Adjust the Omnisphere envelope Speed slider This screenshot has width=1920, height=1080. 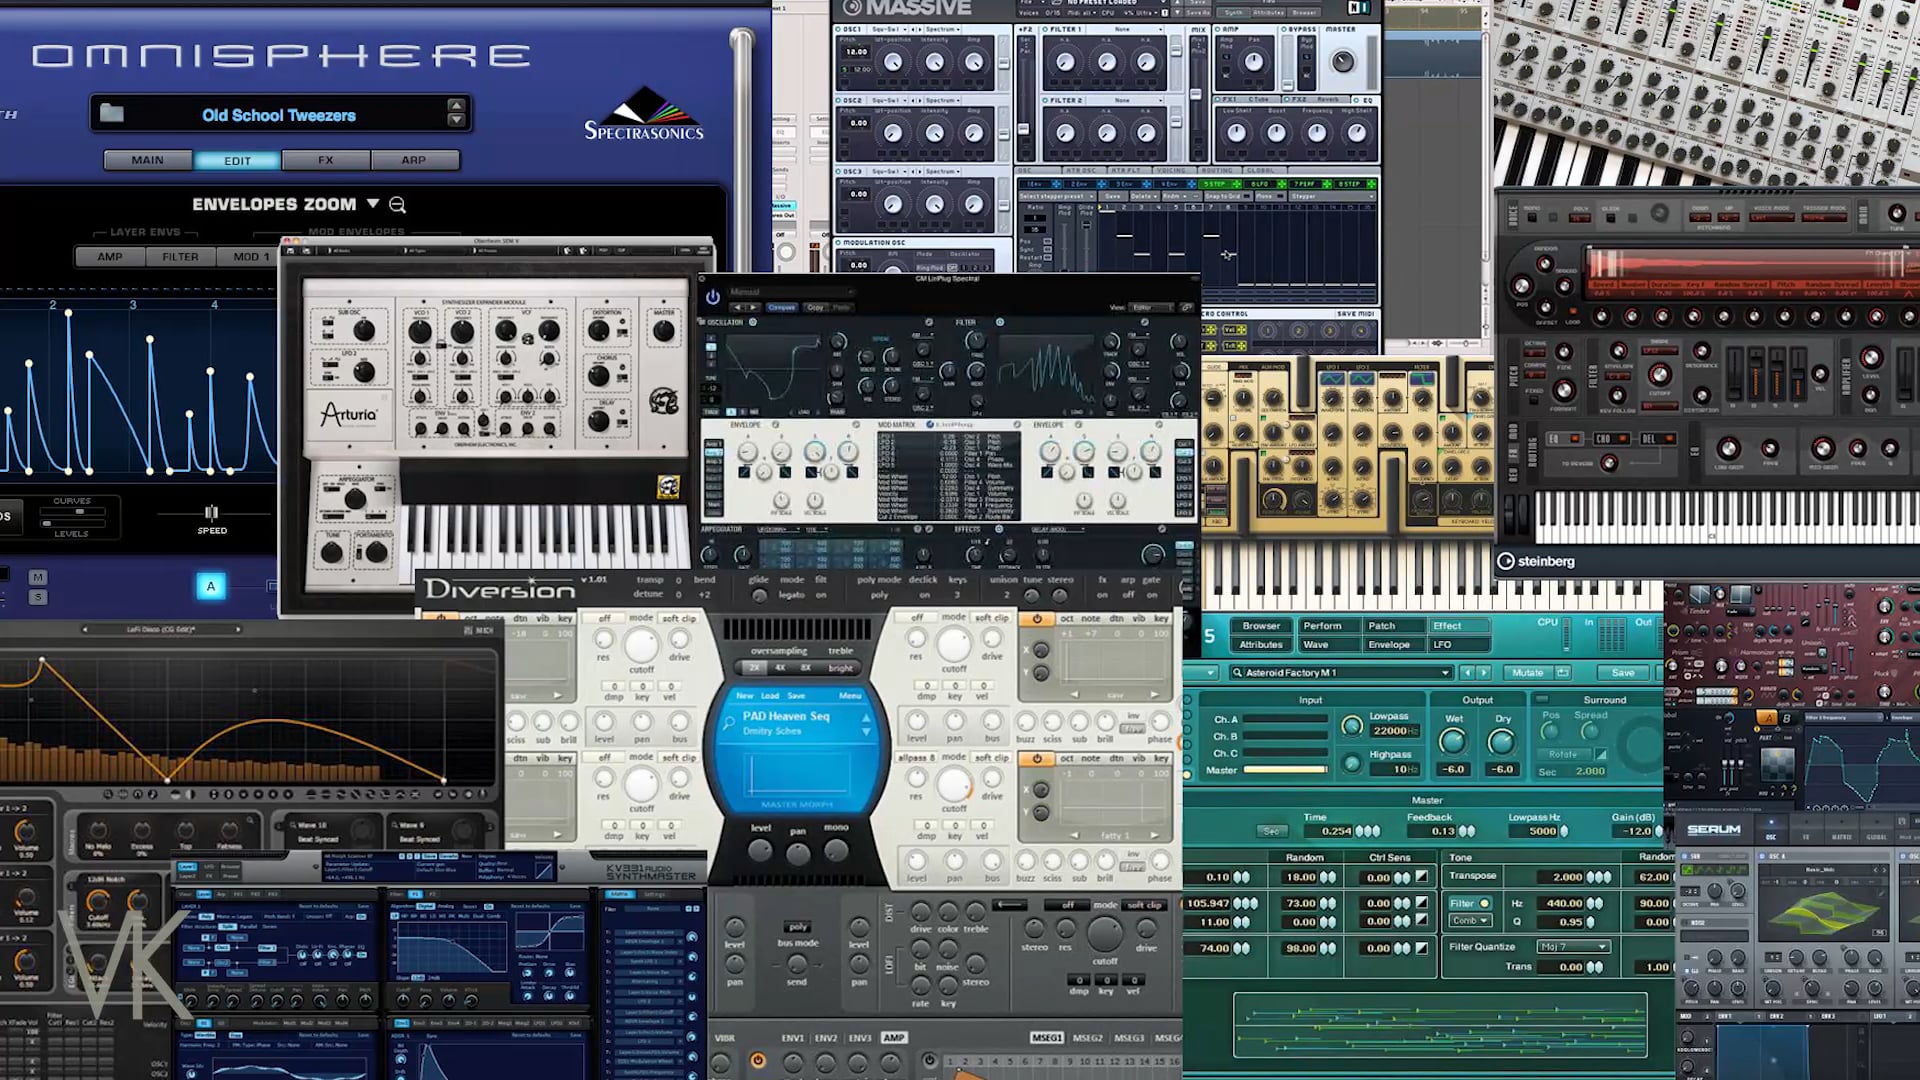click(211, 512)
